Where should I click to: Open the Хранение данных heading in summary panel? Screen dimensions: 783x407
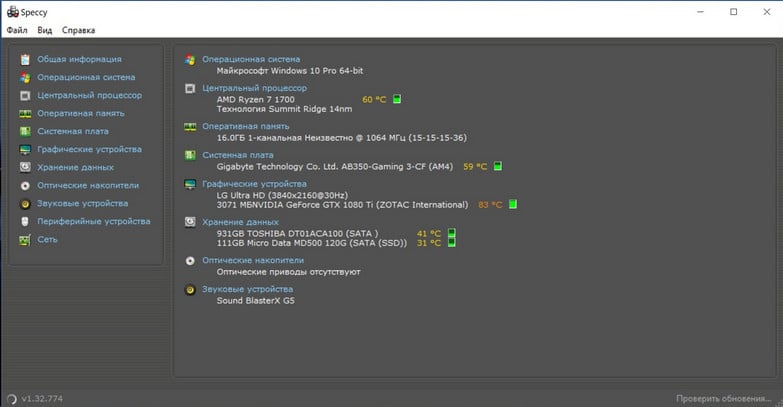coord(240,222)
